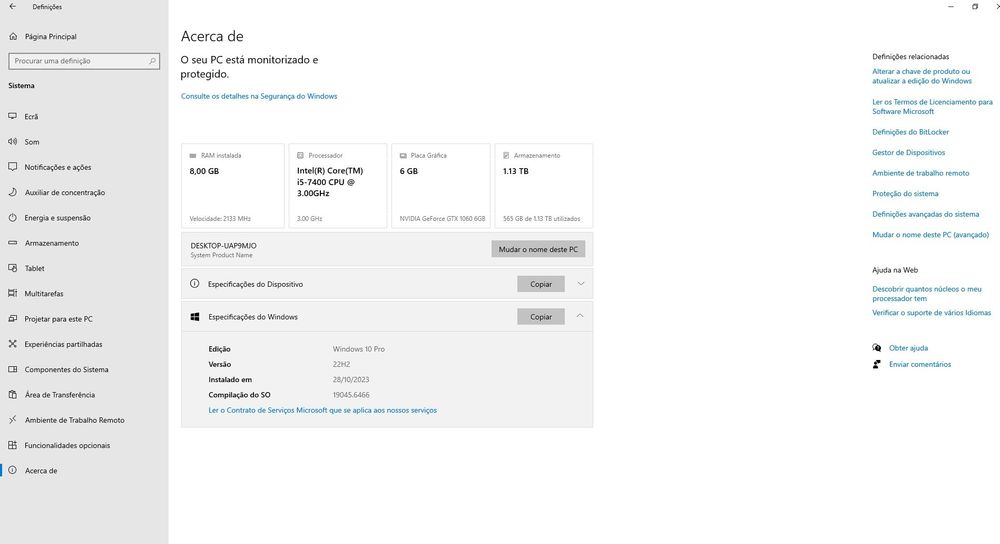Click the home icon beside Página Principal
Screen dimensions: 1000x544
(x=13, y=36)
